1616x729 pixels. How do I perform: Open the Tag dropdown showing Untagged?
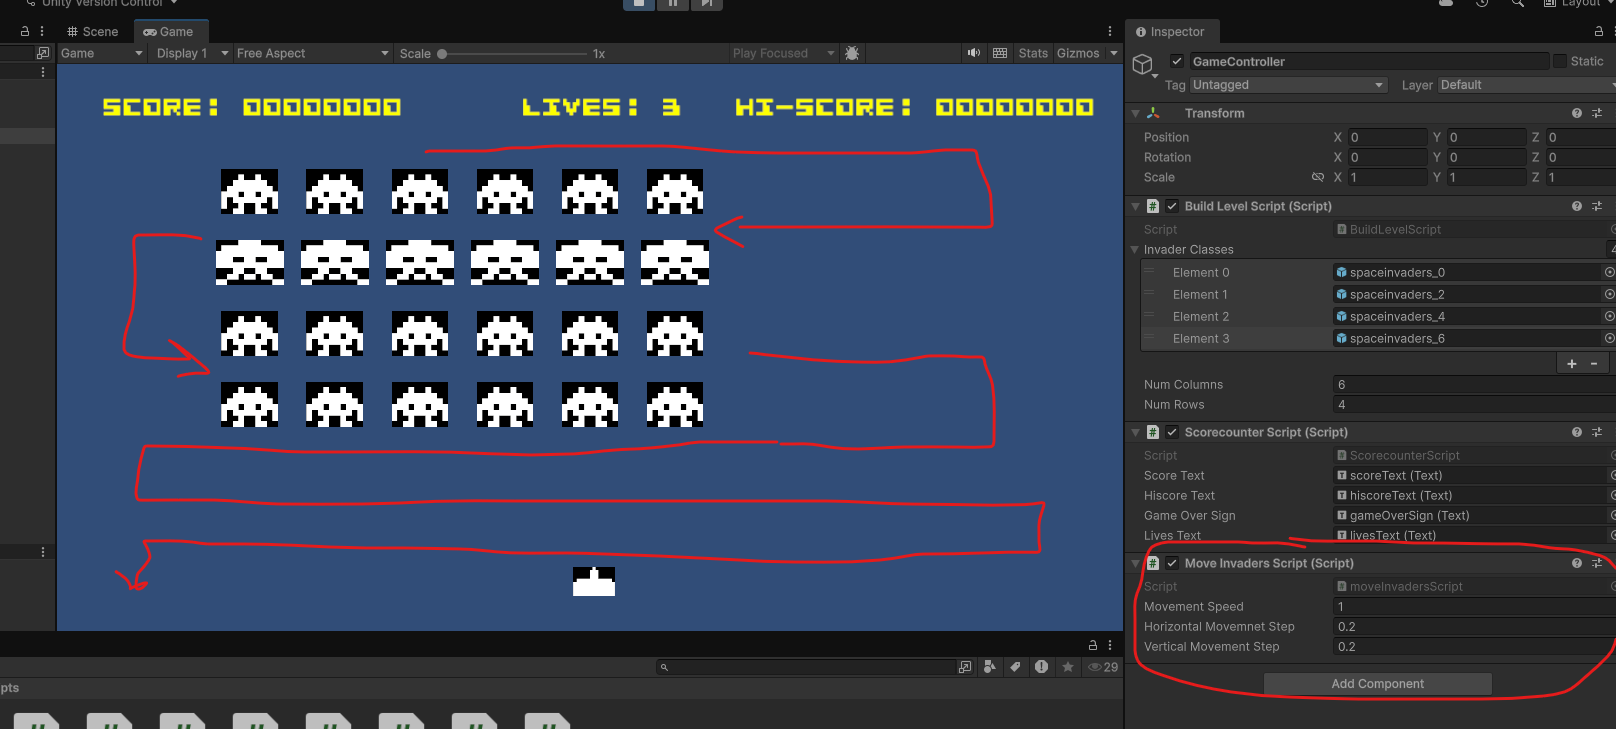pos(1288,85)
